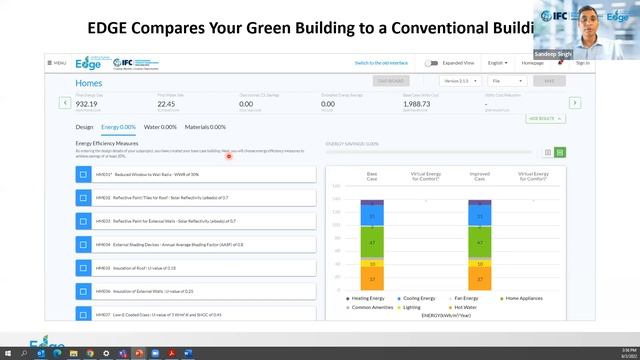This screenshot has width=640, height=360.
Task: Click the Base Case Utility Cost 1,988.73
Action: [x=416, y=104]
